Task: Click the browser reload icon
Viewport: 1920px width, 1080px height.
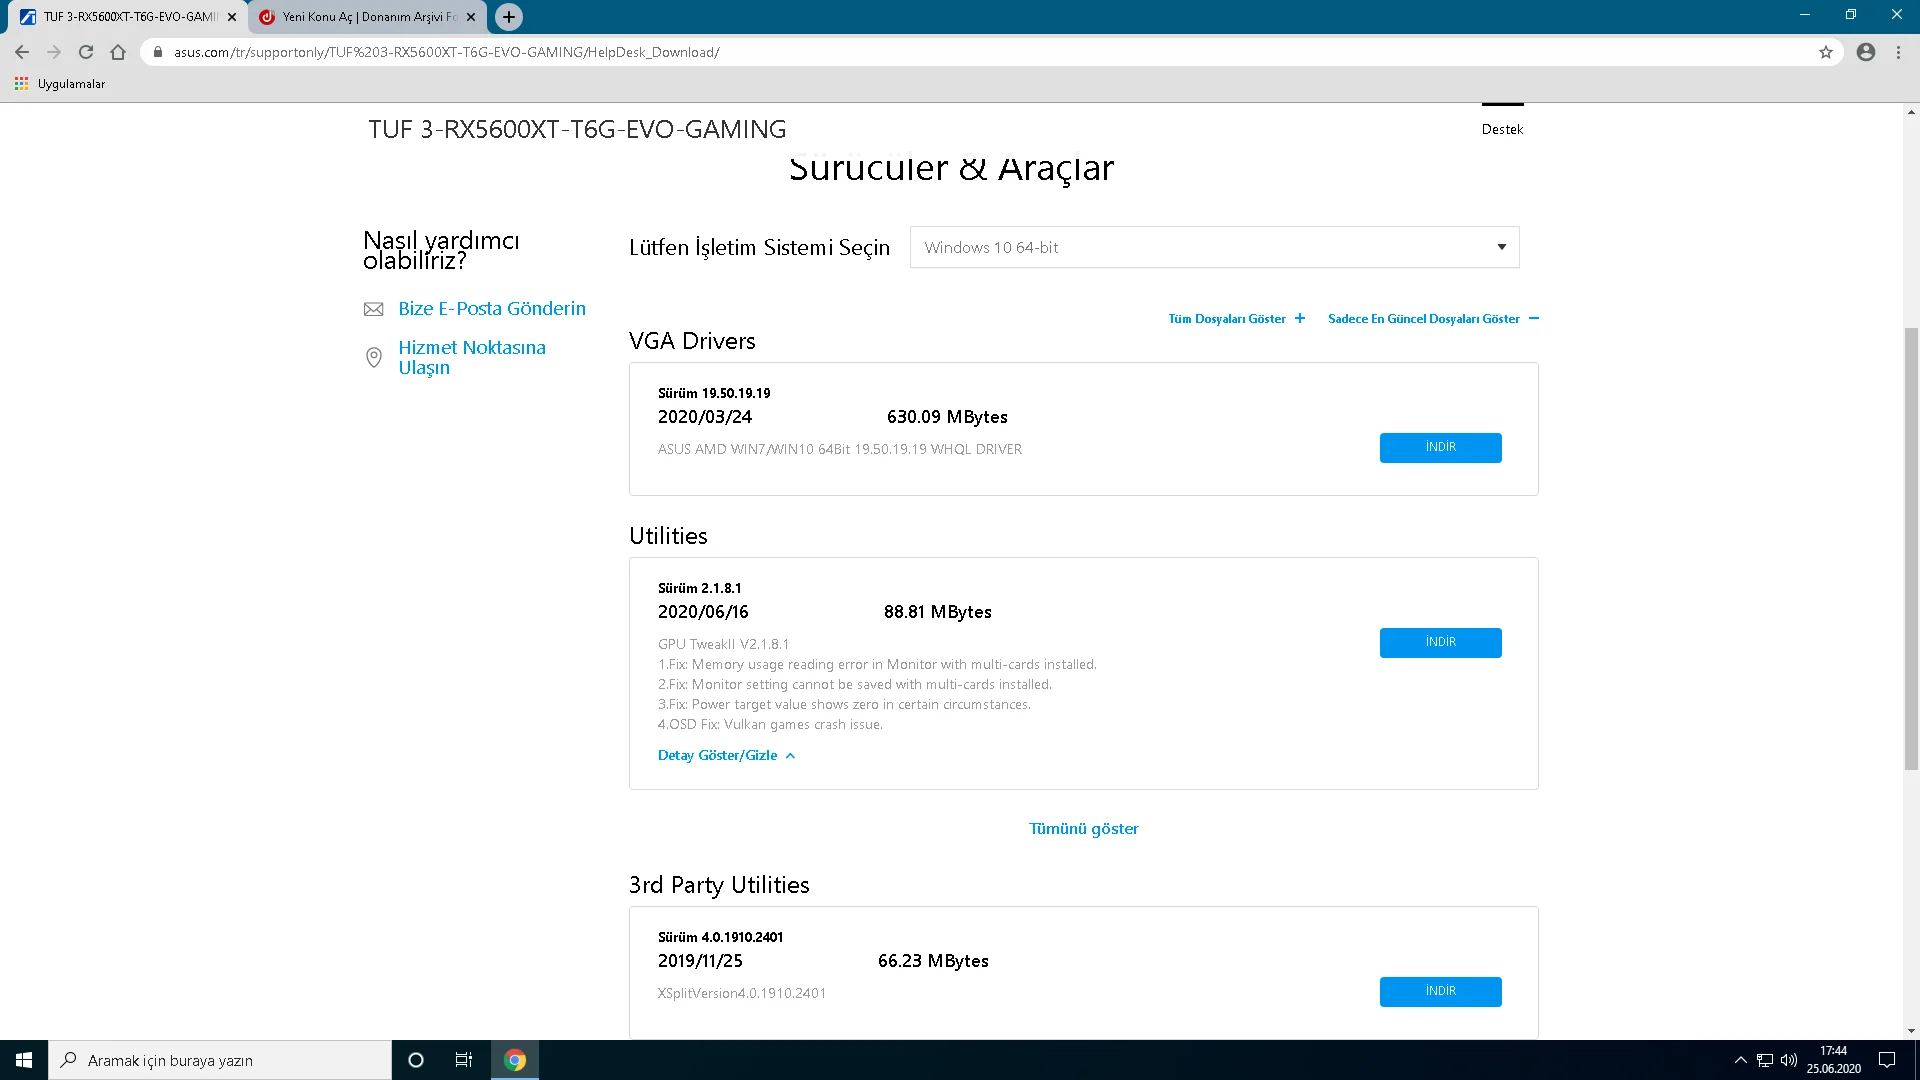Action: [x=86, y=52]
